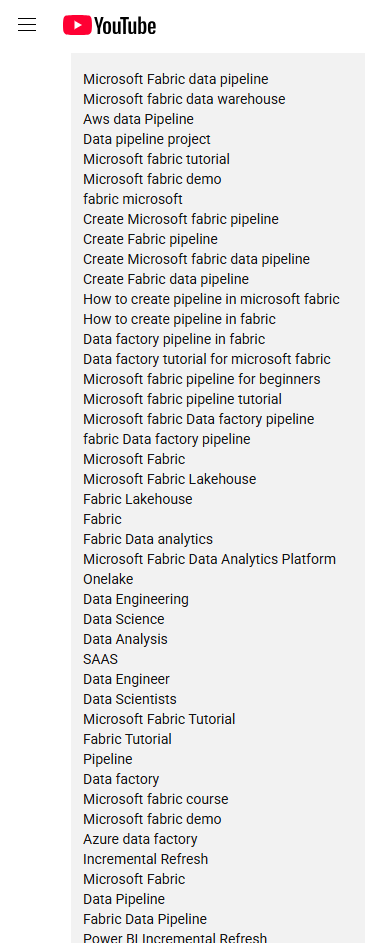
Task: Click 'Azure data factory' tag
Action: point(140,839)
